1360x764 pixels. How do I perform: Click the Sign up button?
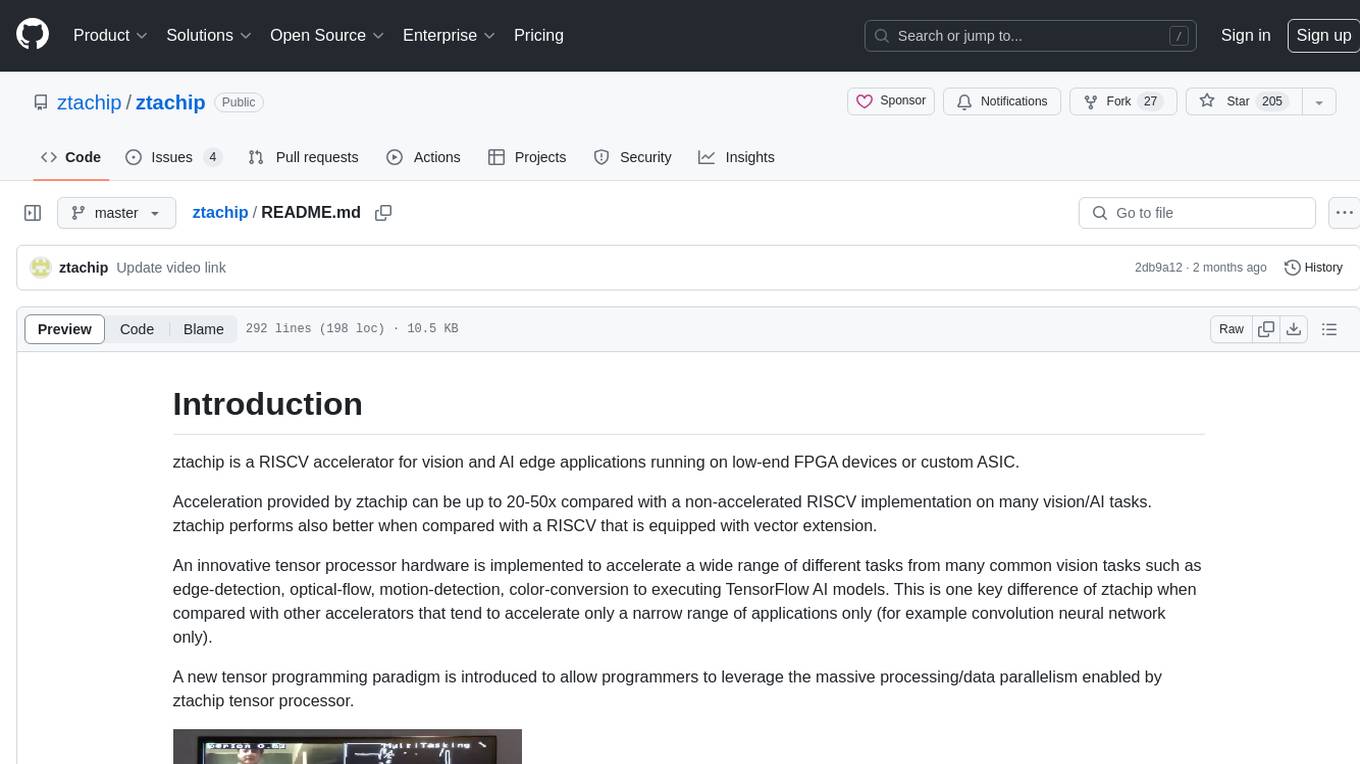pos(1323,35)
